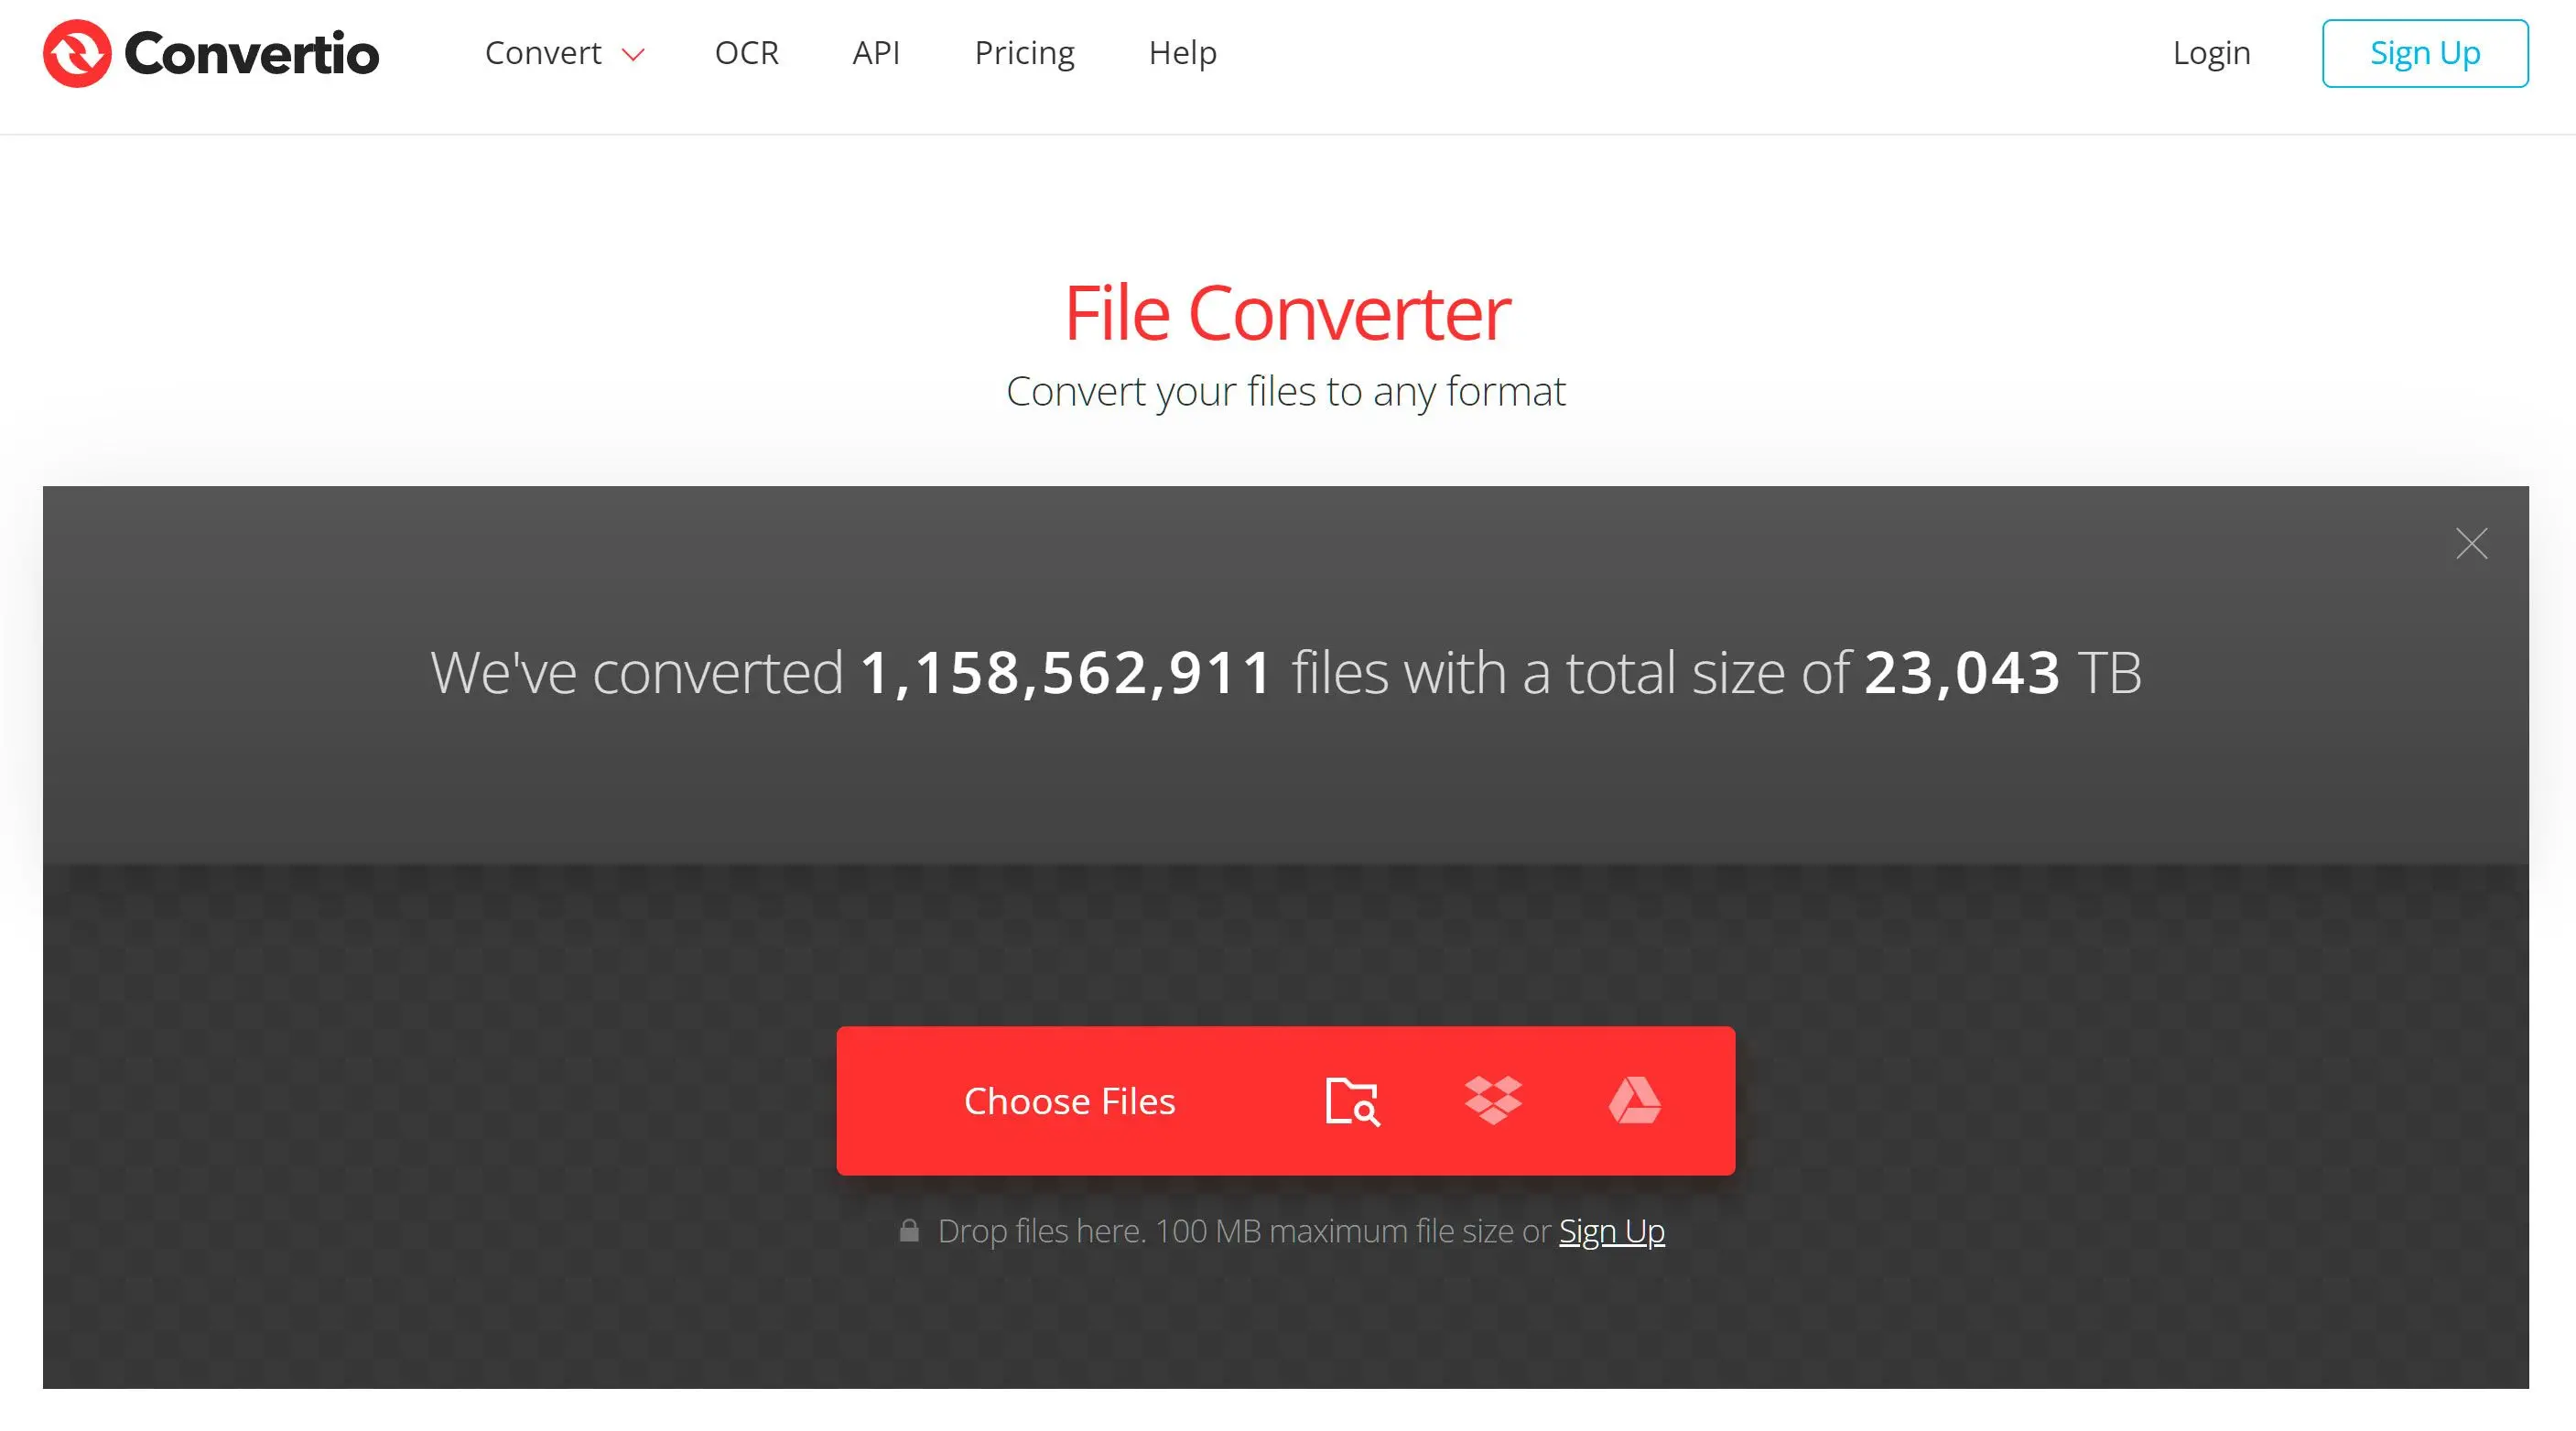
Task: Click the Login link
Action: pos(2212,53)
